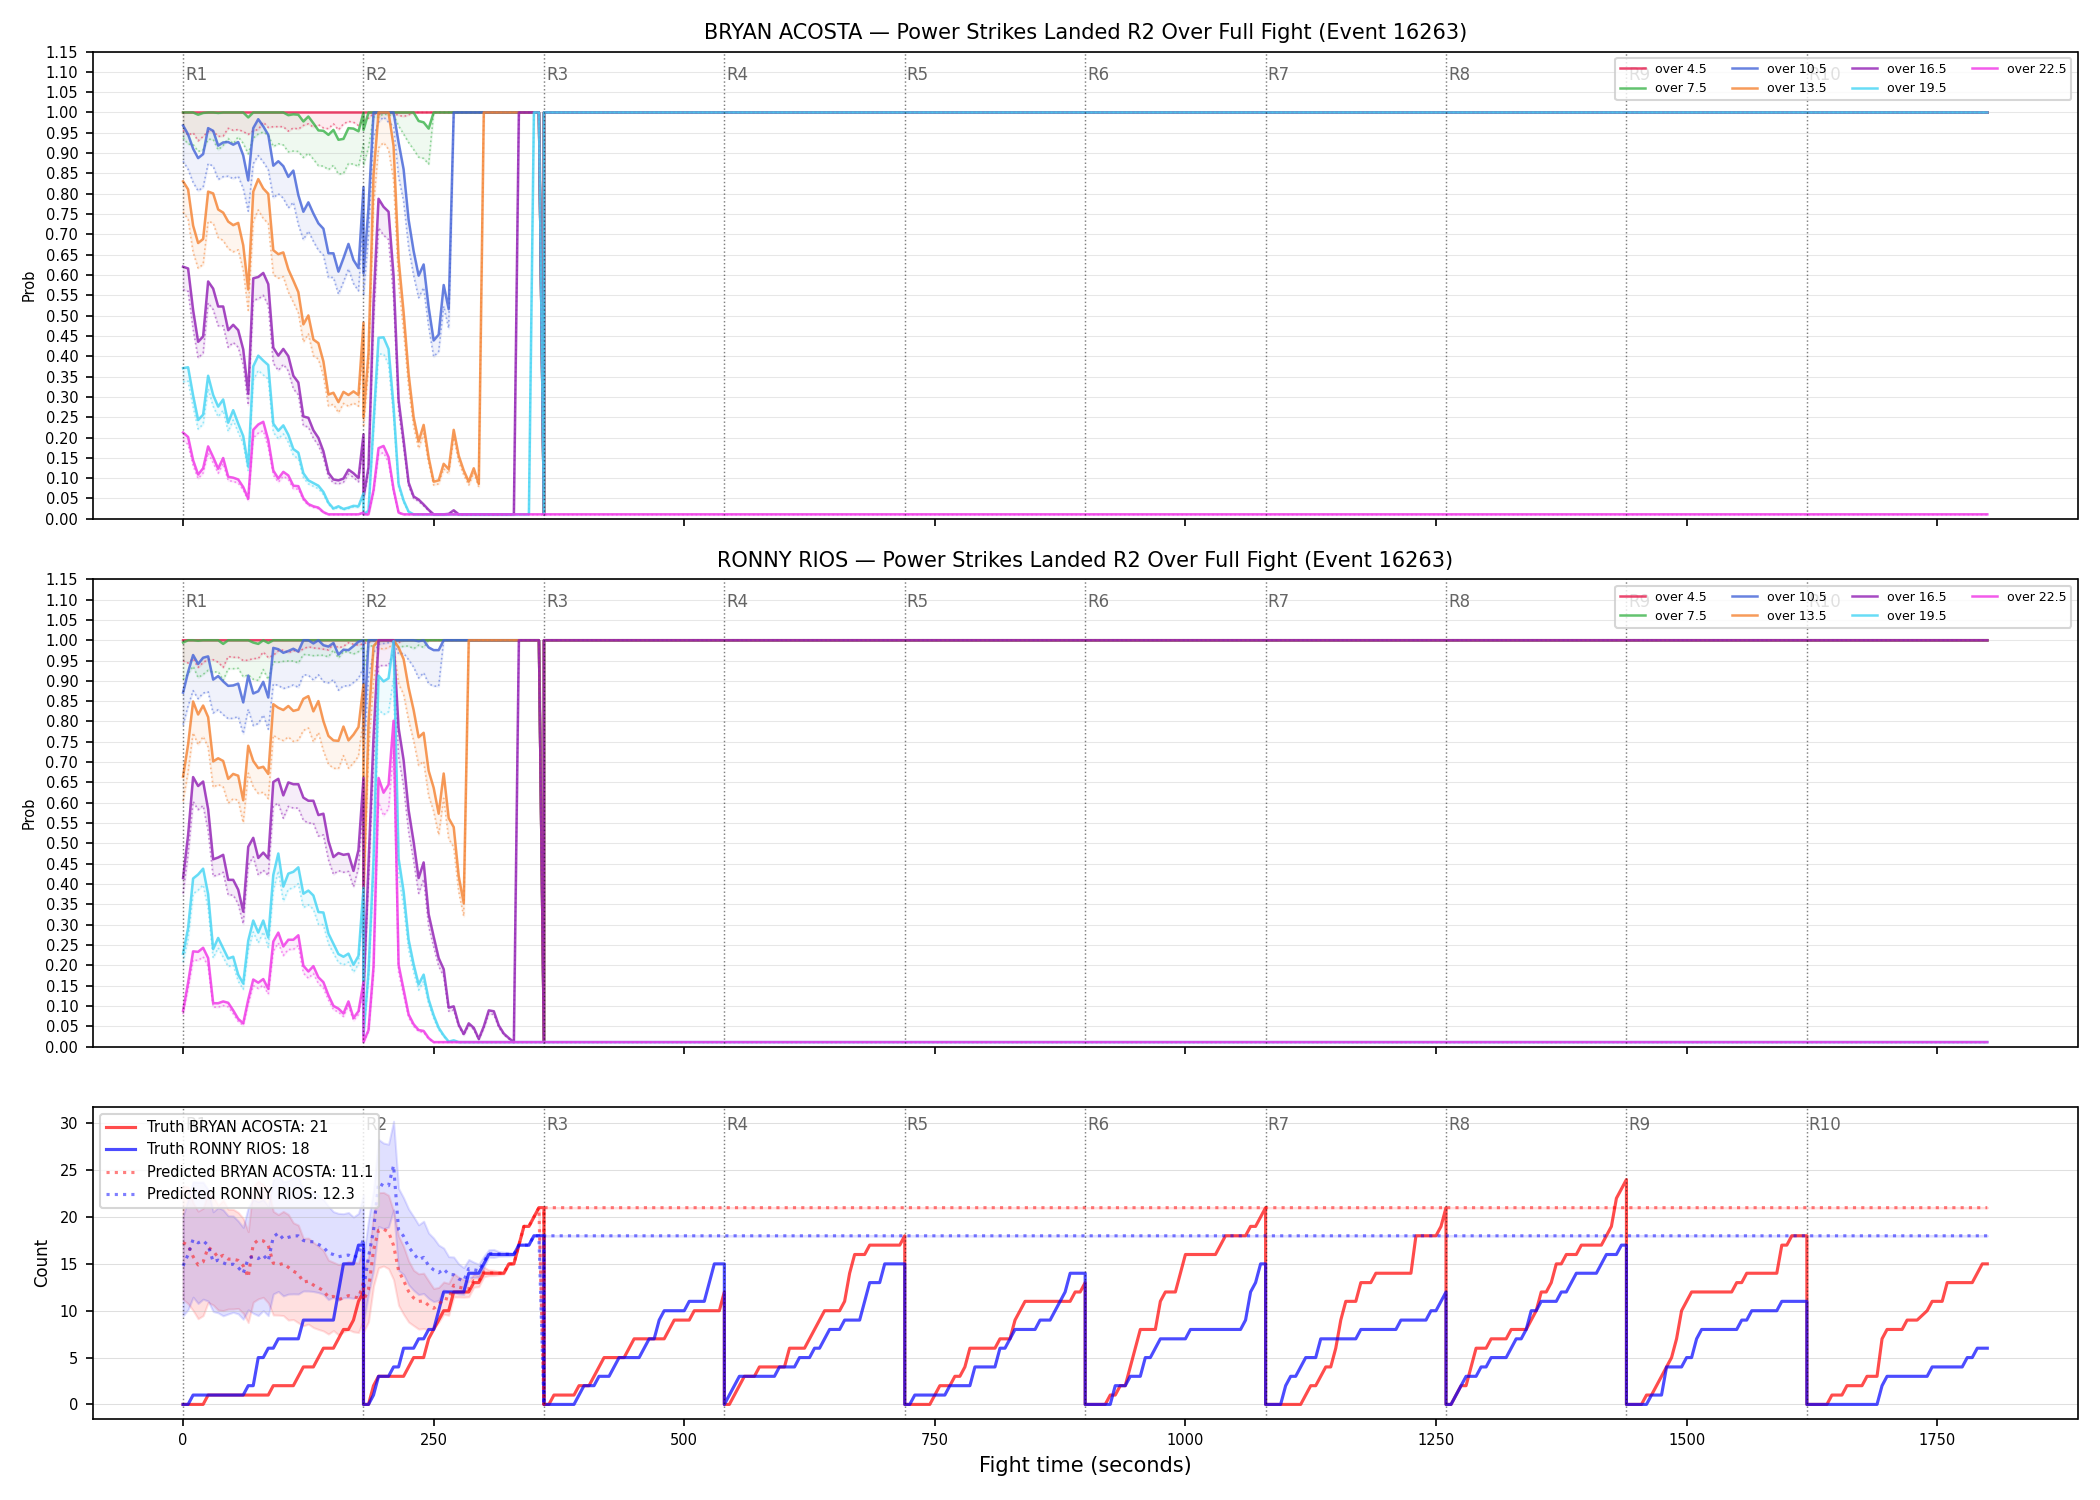
Task: Click the R7 round marker in bottom chart
Action: click(1278, 1124)
